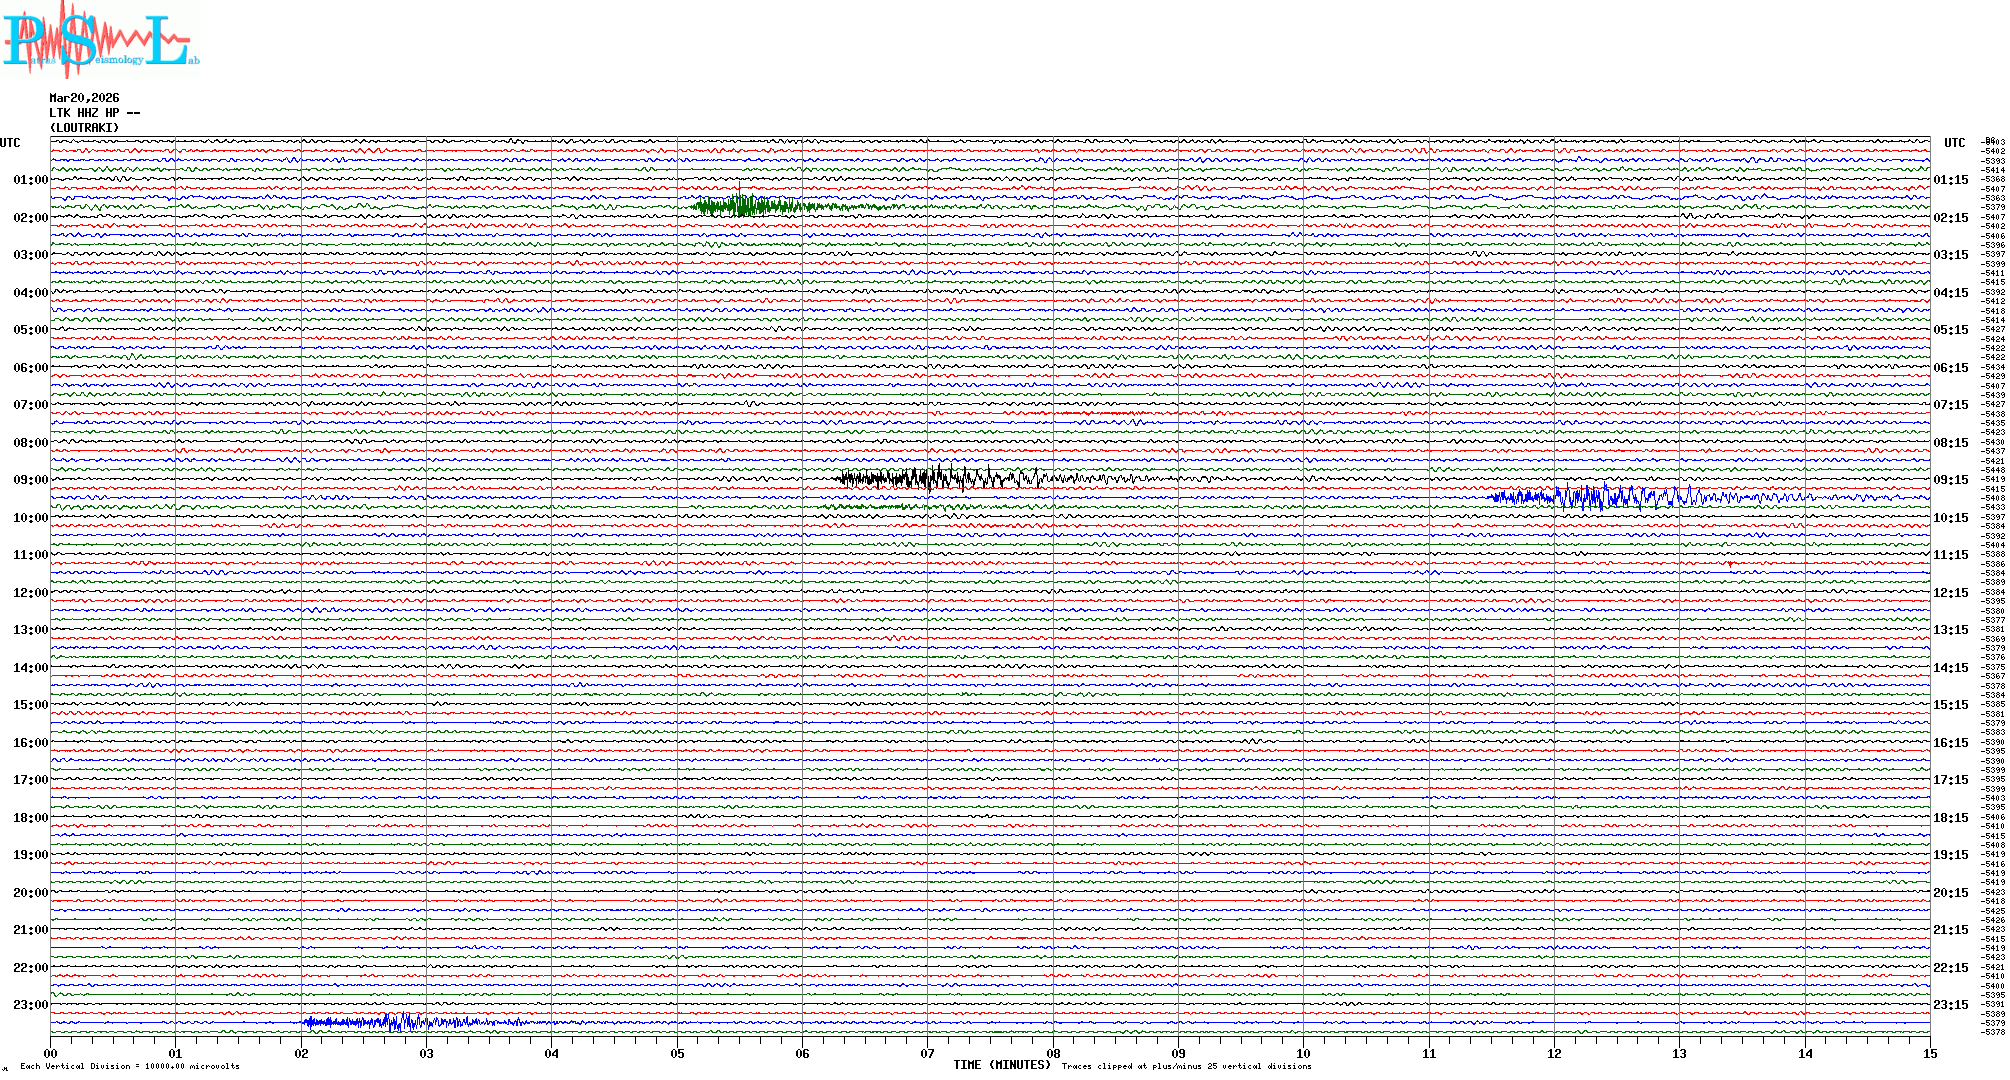Click the 09:00 hour label on the left axis
The image size is (2010, 1080).
tap(30, 480)
